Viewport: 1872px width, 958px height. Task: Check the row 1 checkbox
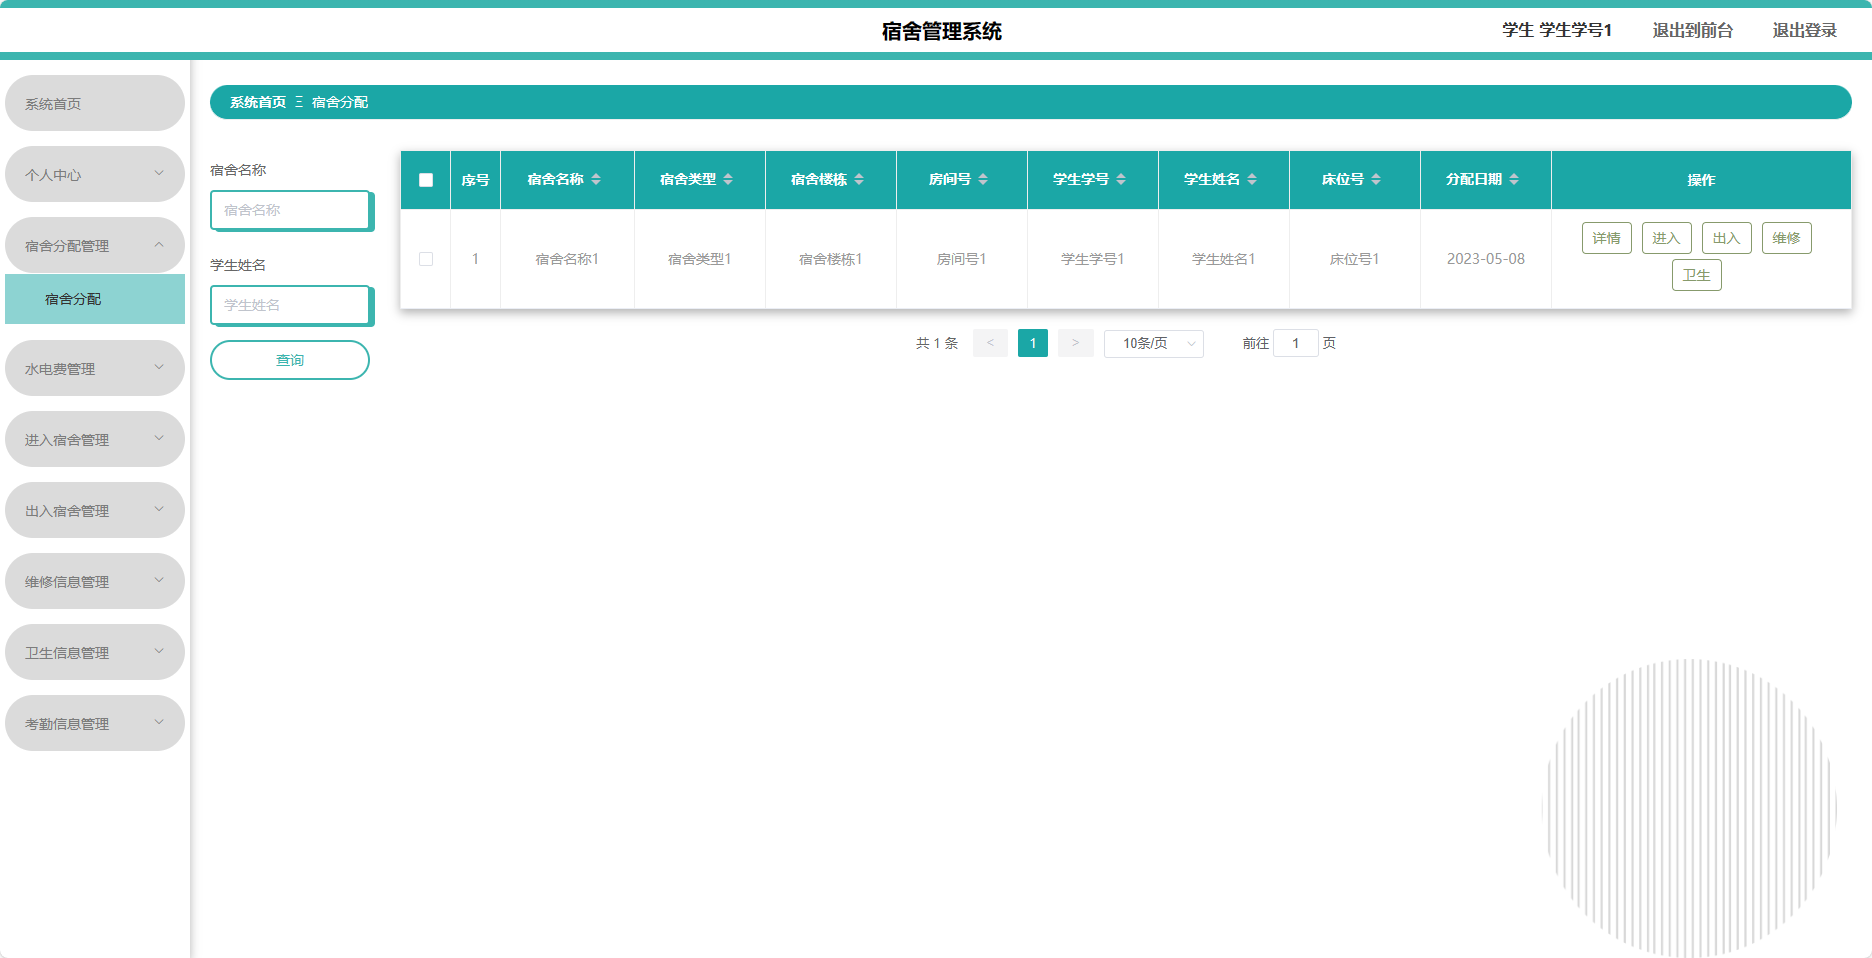coord(426,259)
